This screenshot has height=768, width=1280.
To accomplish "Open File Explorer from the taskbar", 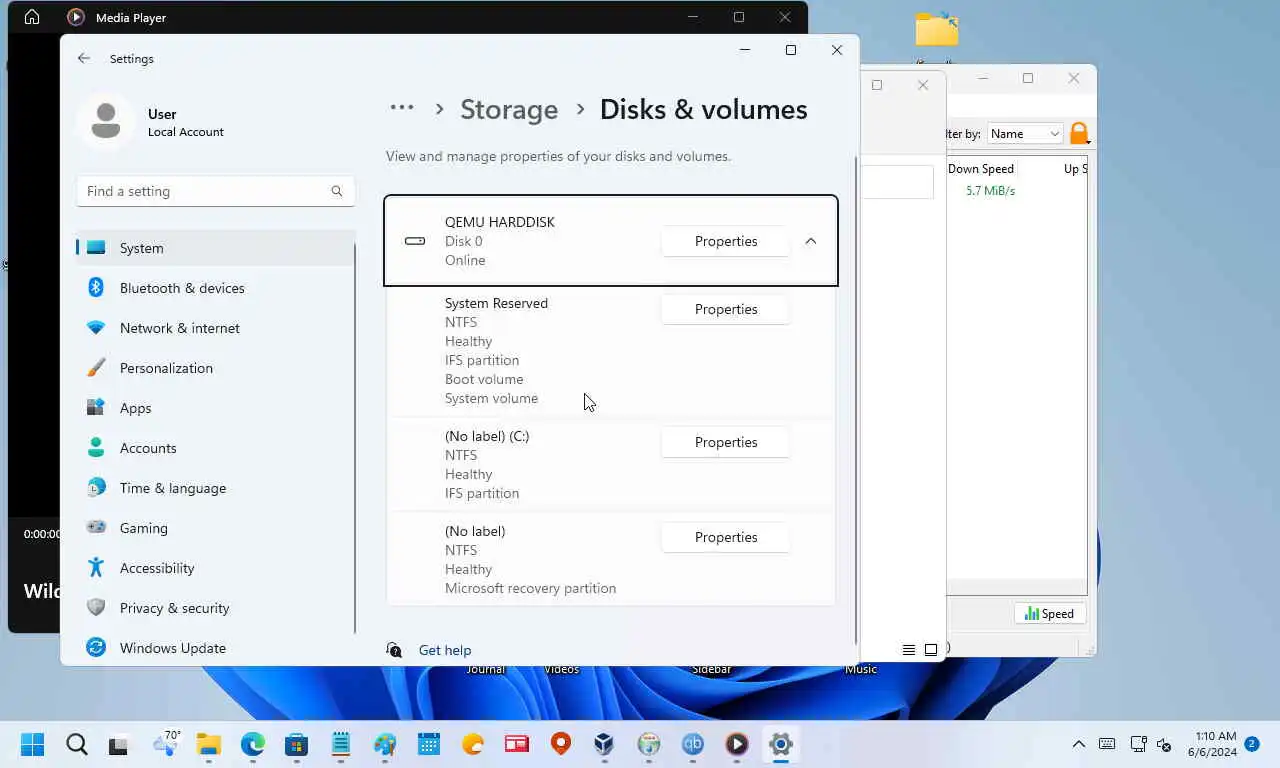I will [x=208, y=744].
